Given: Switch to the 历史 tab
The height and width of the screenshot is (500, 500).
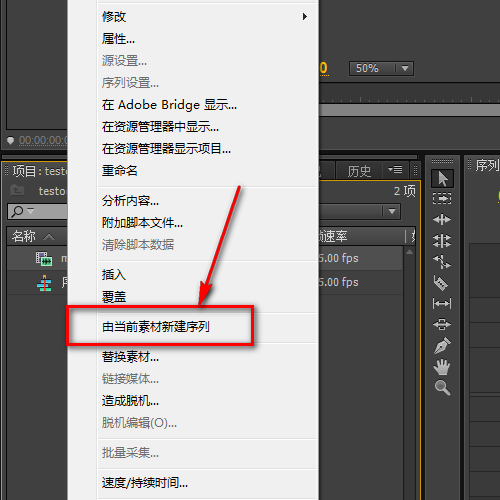Looking at the screenshot, I should pyautogui.click(x=359, y=171).
